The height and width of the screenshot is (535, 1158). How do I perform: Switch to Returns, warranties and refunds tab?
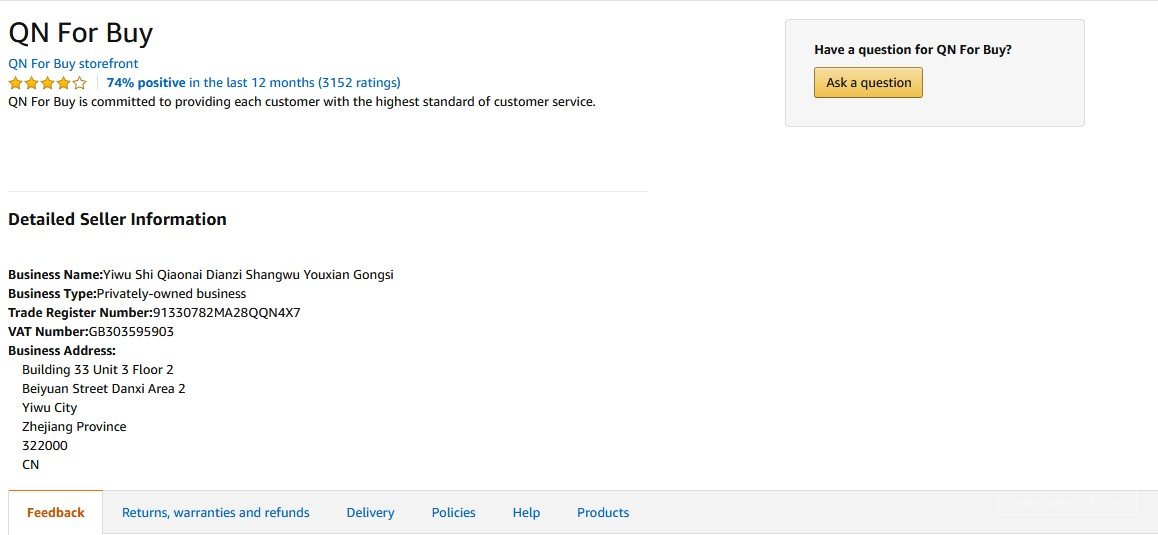[x=216, y=513]
